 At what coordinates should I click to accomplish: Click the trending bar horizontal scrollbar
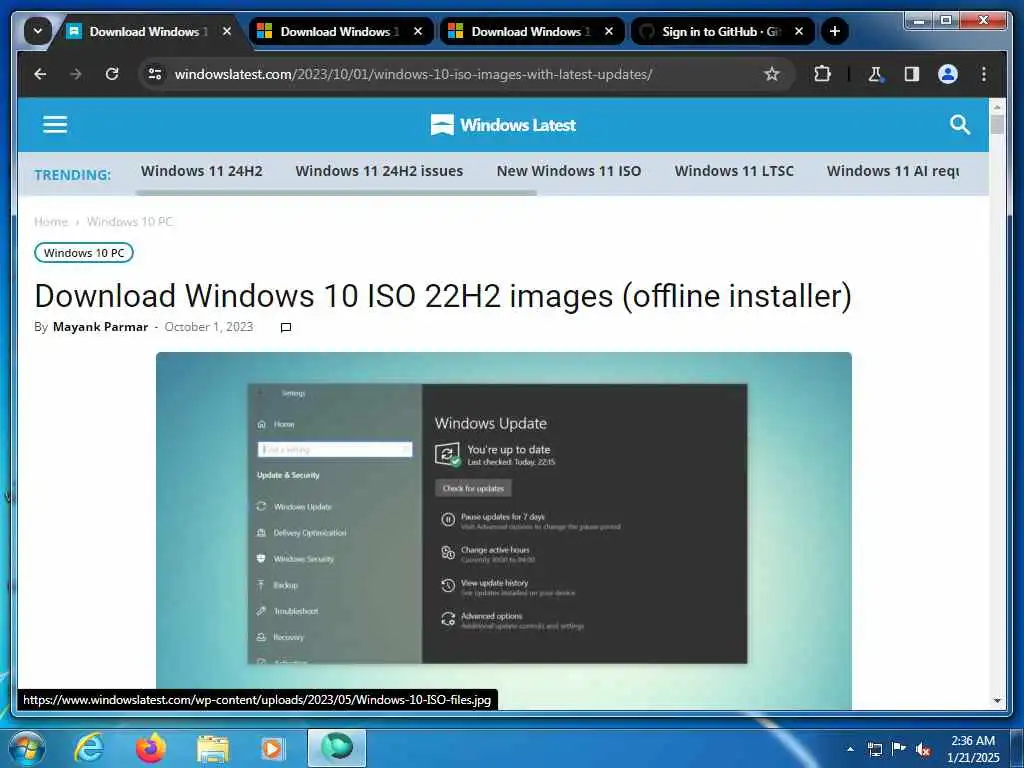pos(336,193)
